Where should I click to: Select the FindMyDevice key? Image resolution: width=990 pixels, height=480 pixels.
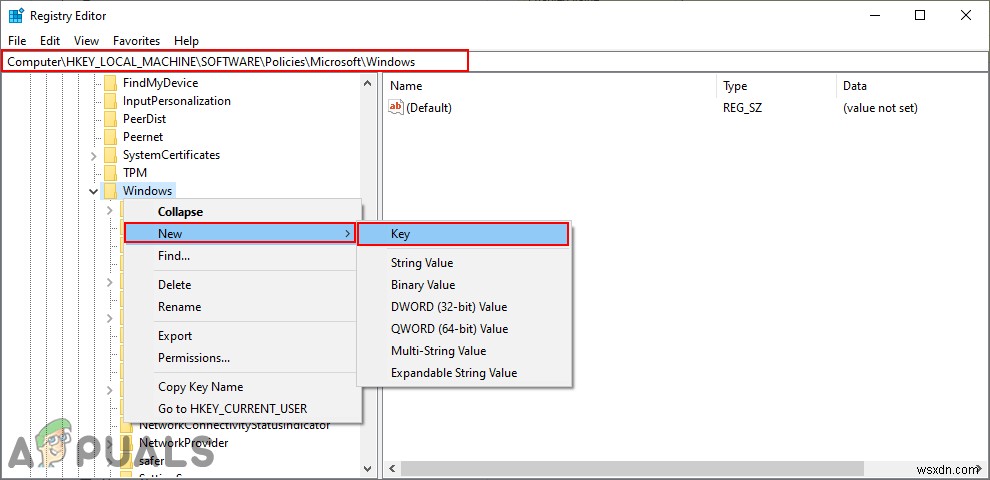(x=160, y=83)
